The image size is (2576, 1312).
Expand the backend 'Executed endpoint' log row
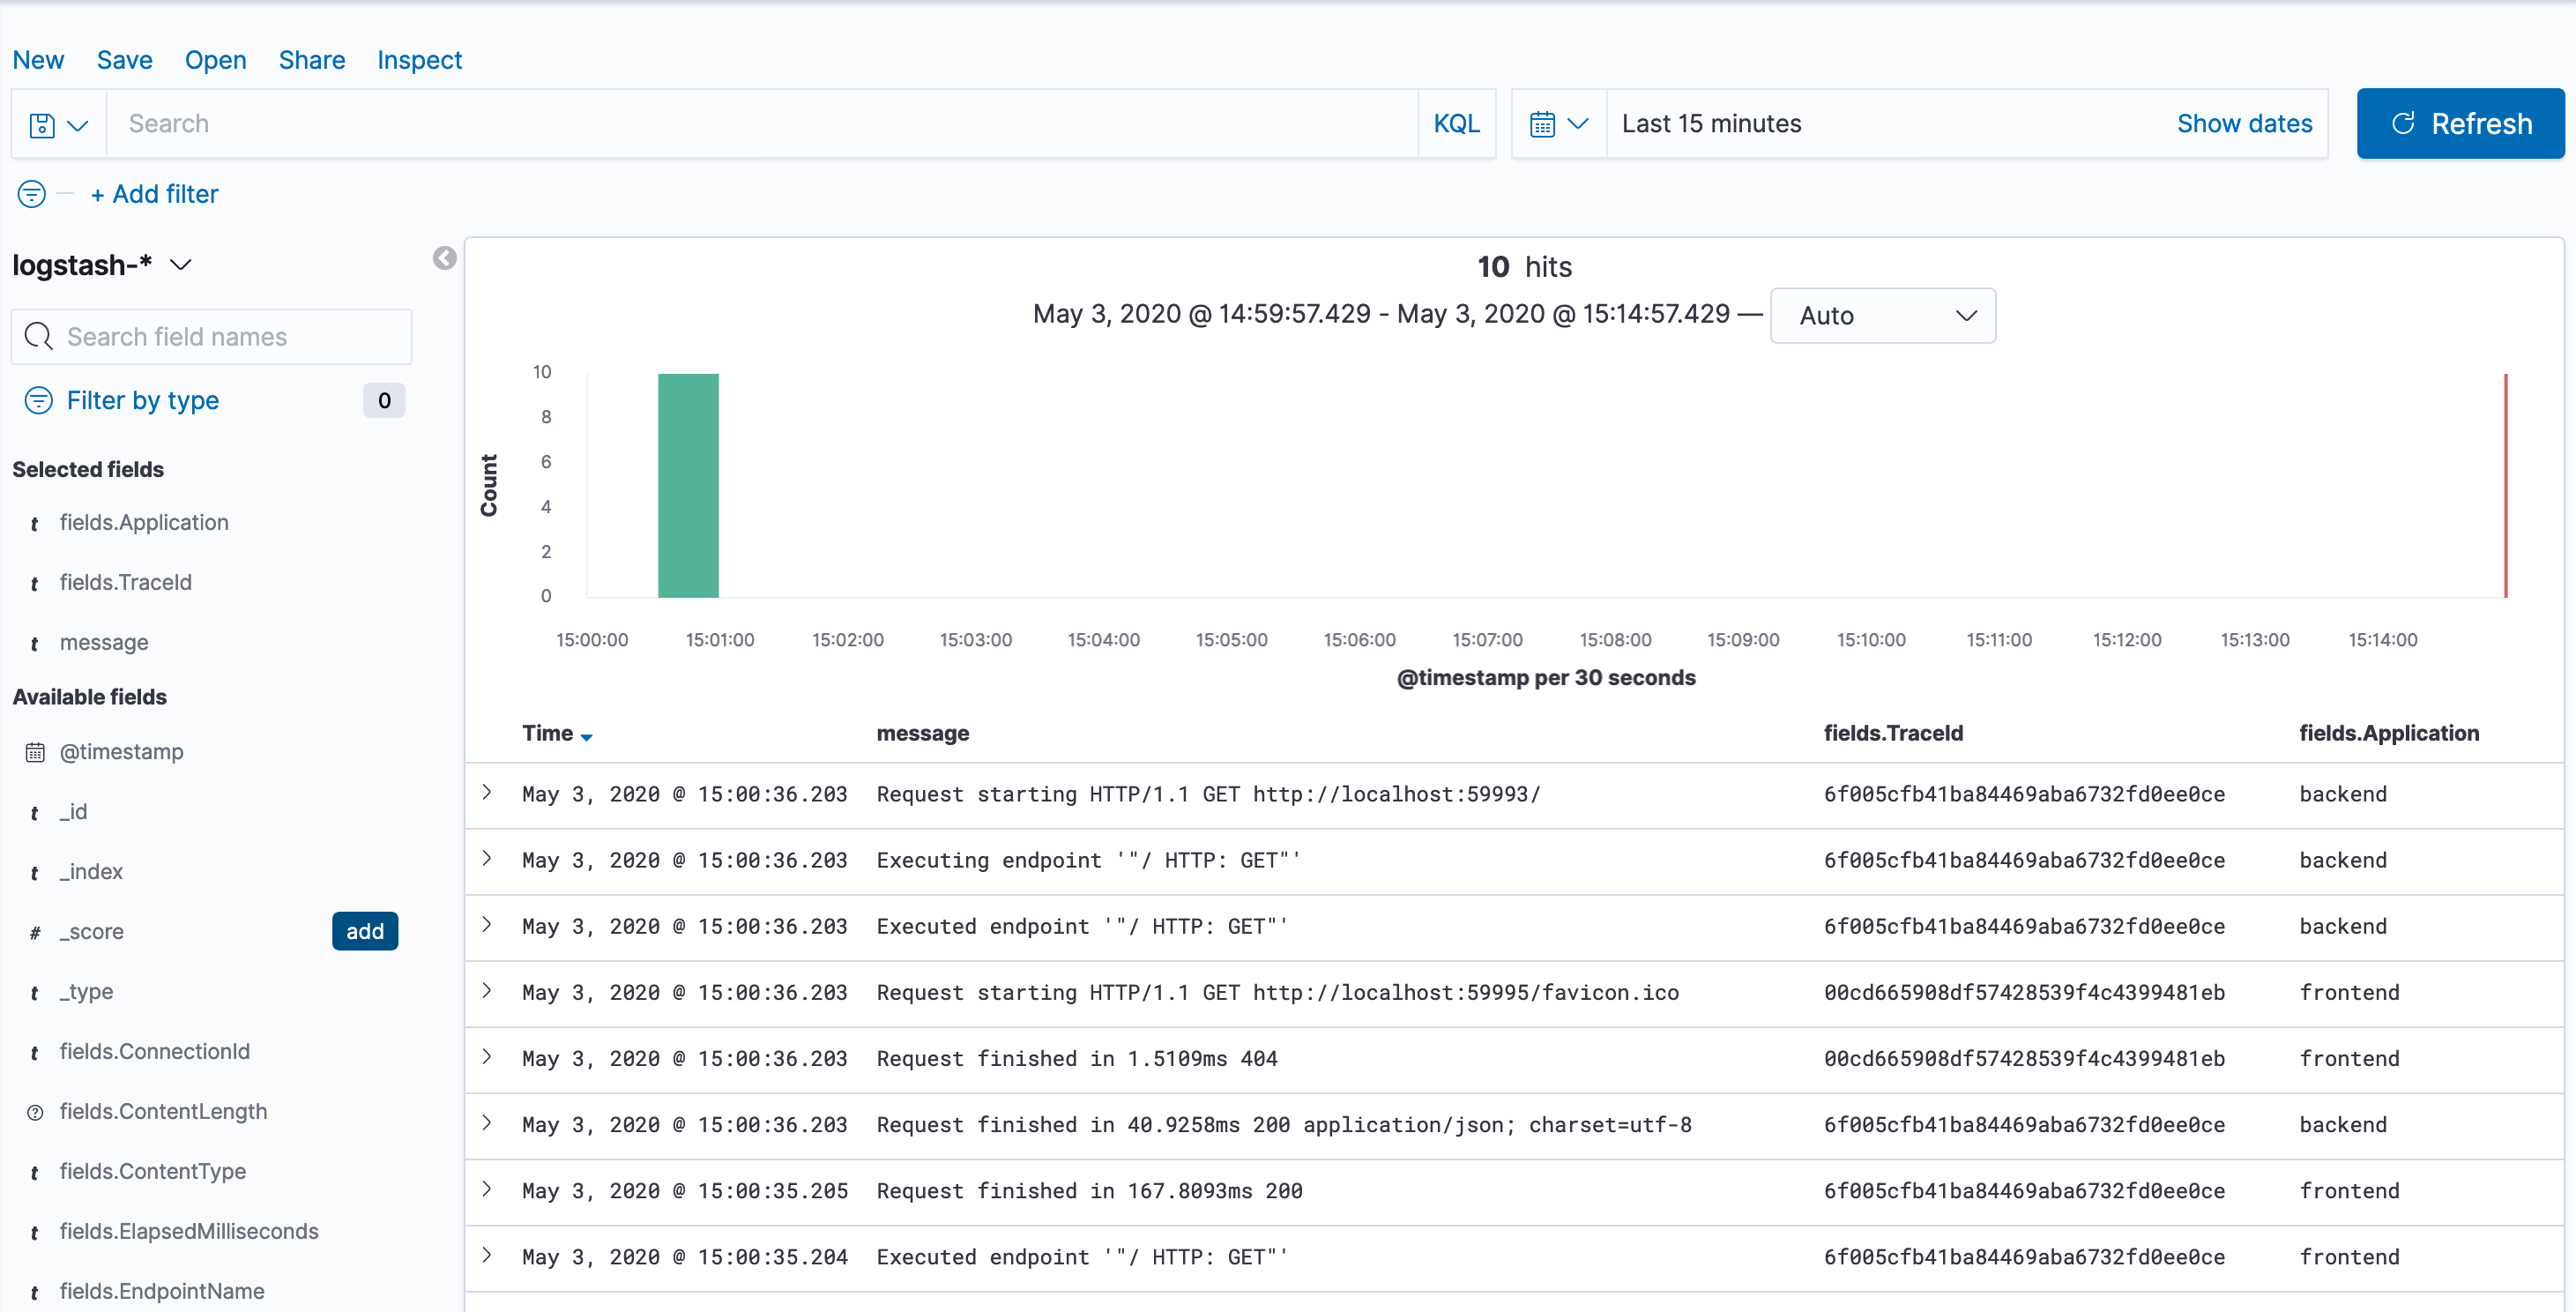point(487,925)
